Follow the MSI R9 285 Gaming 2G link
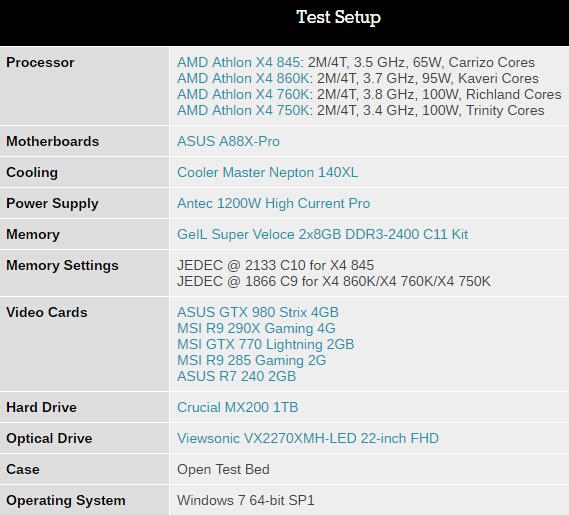The height and width of the screenshot is (515, 569). pyautogui.click(x=251, y=360)
